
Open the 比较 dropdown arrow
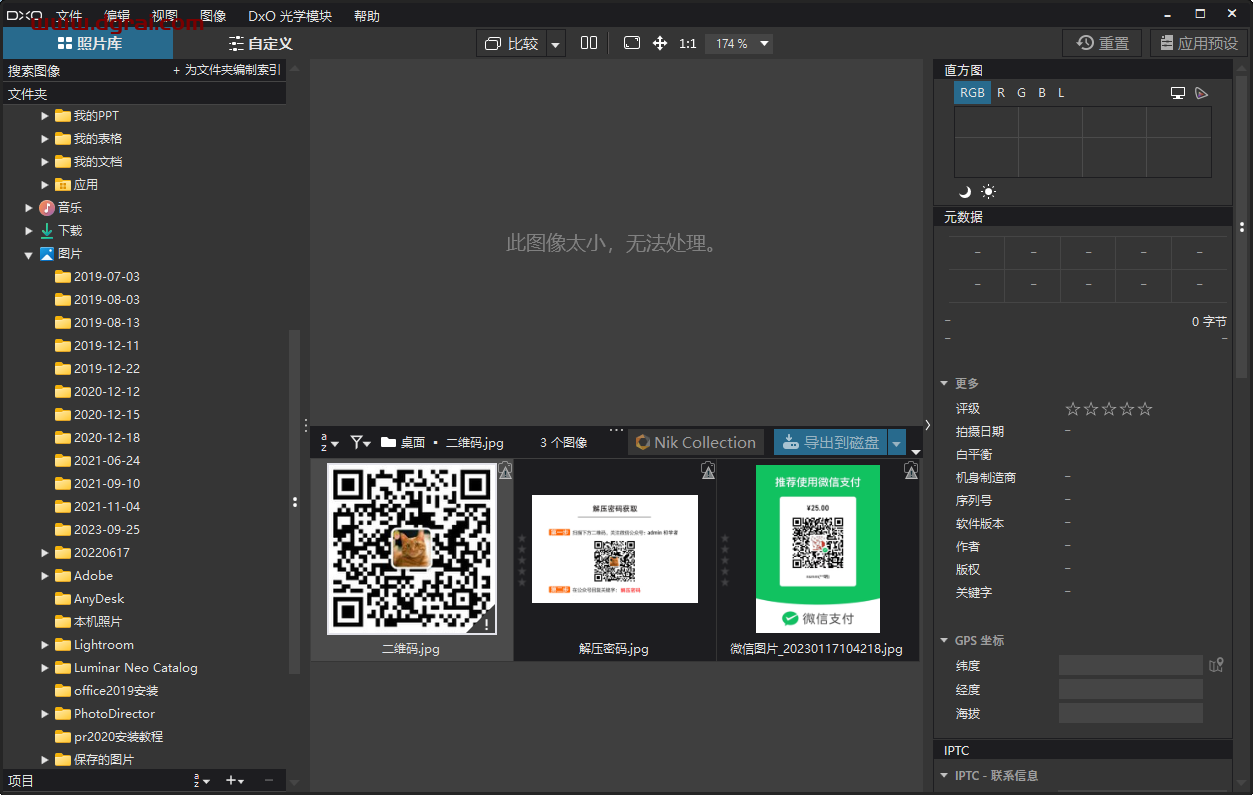click(x=556, y=44)
